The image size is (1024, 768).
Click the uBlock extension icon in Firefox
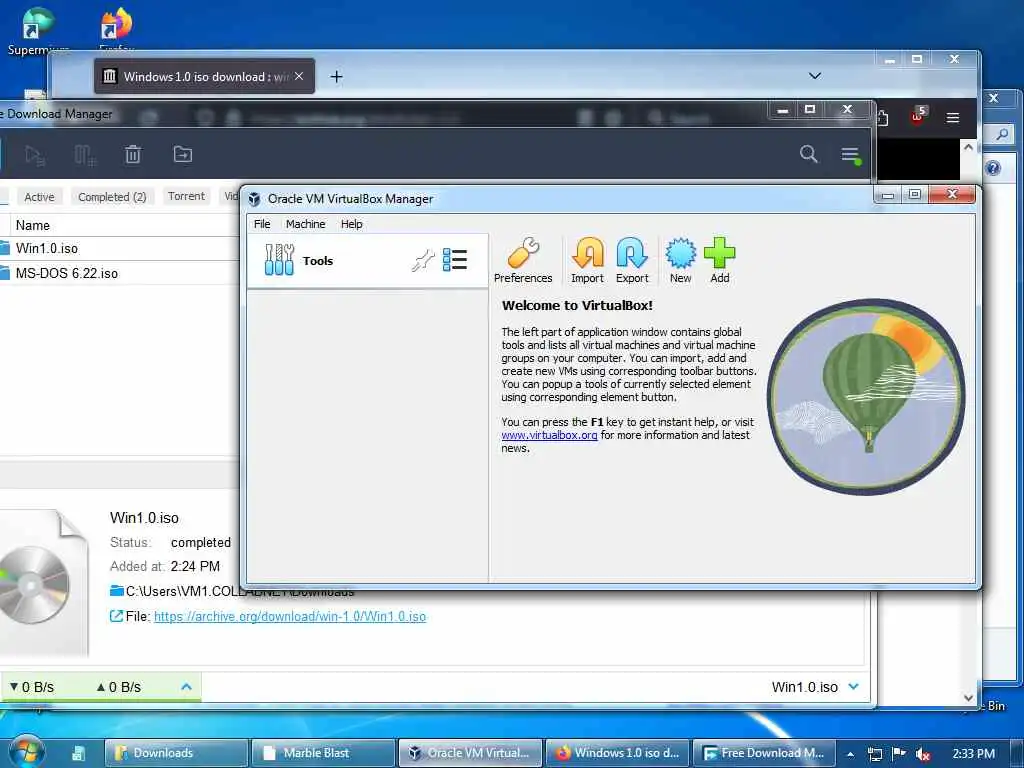(918, 116)
